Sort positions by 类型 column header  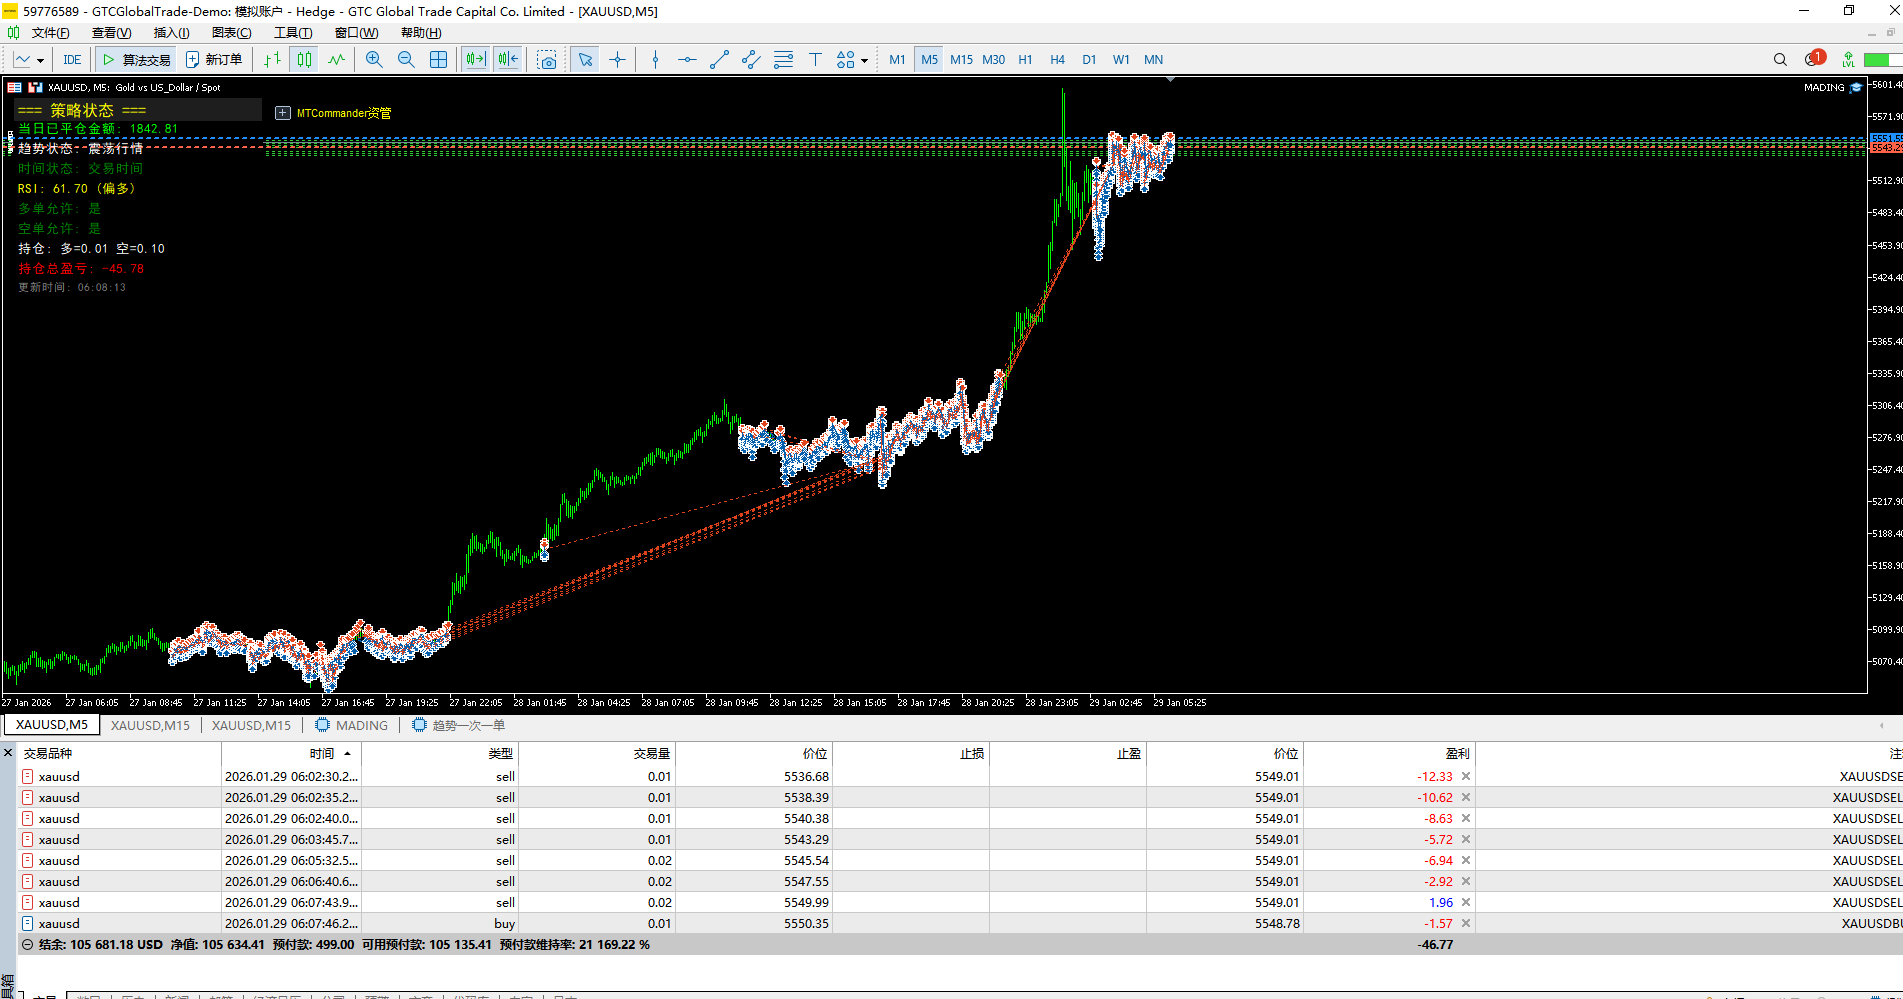click(440, 753)
